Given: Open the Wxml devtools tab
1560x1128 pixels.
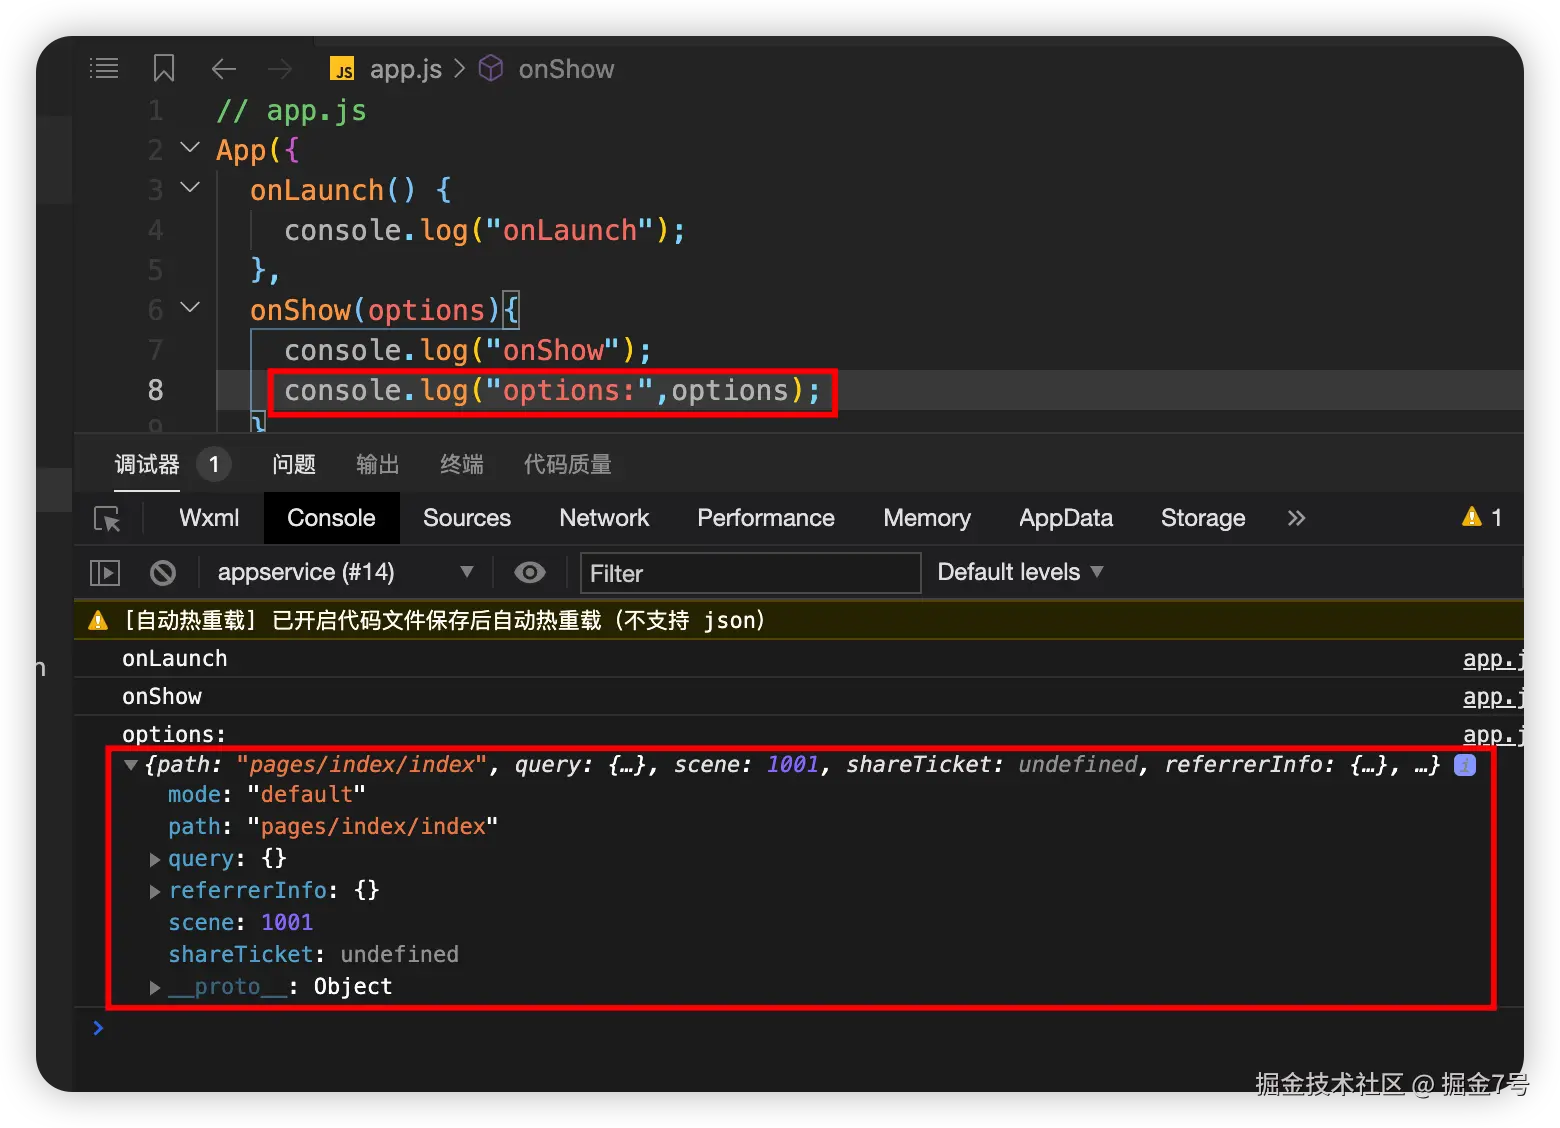Looking at the screenshot, I should (x=209, y=518).
